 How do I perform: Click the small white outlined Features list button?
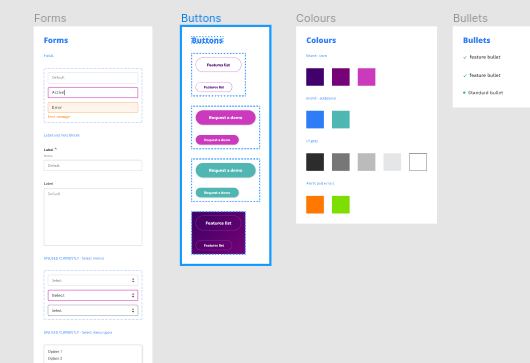[x=214, y=87]
